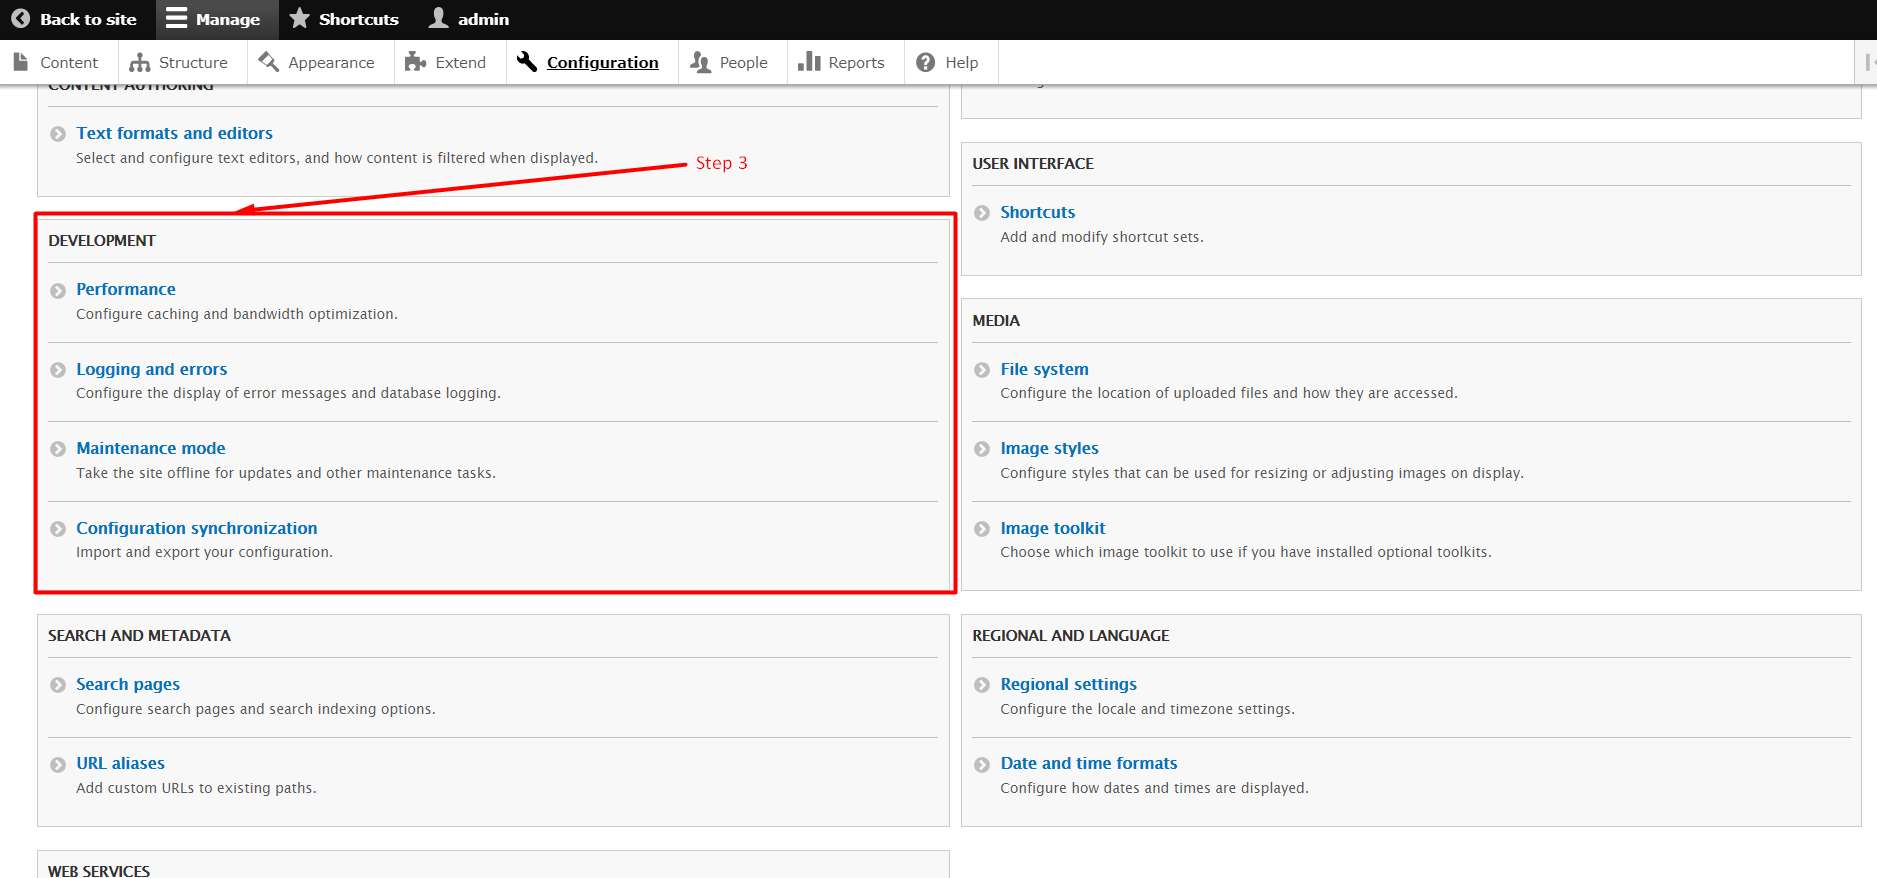
Task: Open Date and time formats
Action: click(x=1089, y=763)
